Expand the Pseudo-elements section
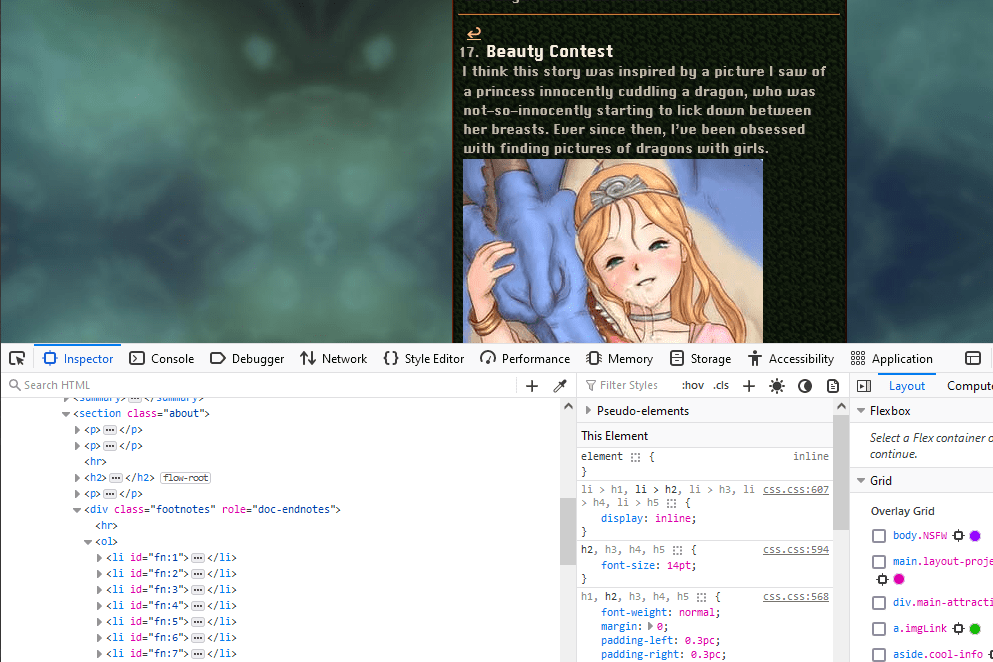The width and height of the screenshot is (993, 662). click(587, 411)
